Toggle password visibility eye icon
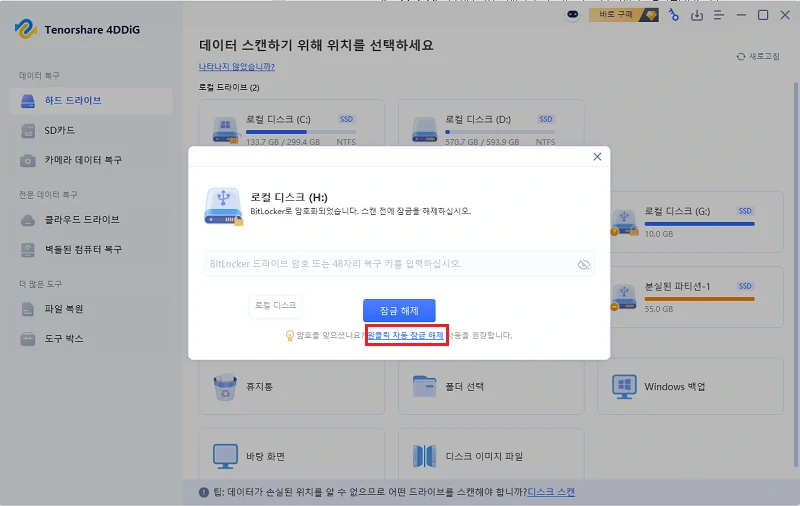The height and width of the screenshot is (506, 800). (583, 264)
